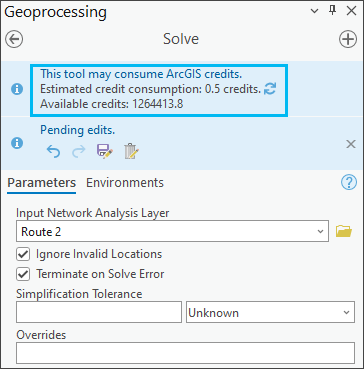
Task: Undo the pending edit
Action: (x=53, y=152)
